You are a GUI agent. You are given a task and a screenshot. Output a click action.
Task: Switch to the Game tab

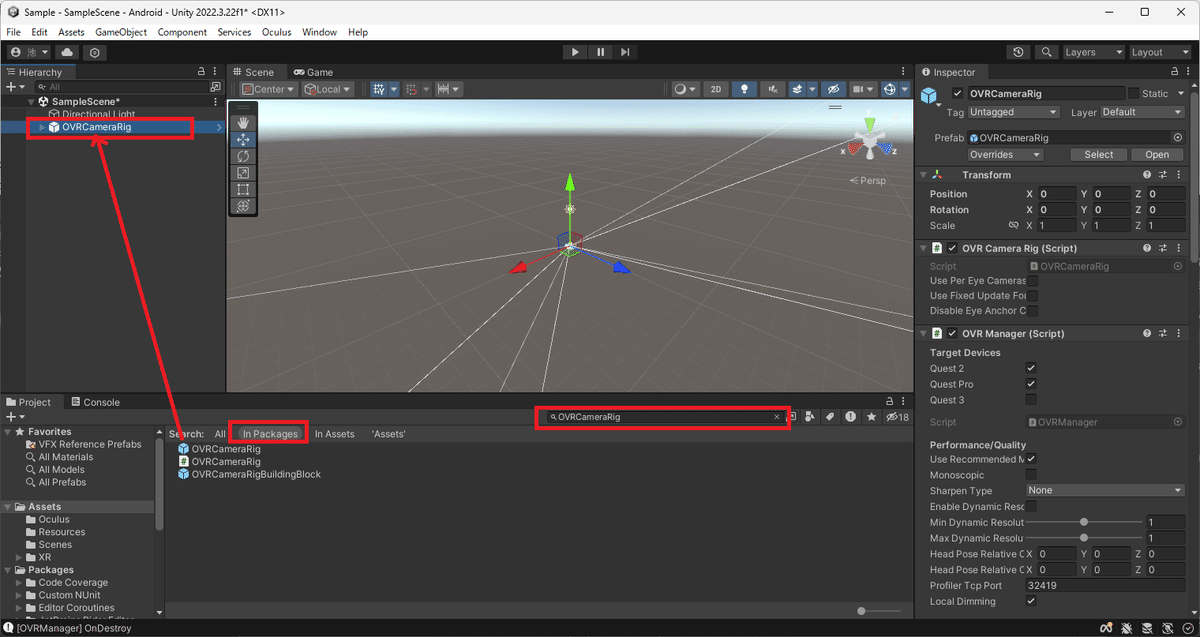pyautogui.click(x=313, y=72)
